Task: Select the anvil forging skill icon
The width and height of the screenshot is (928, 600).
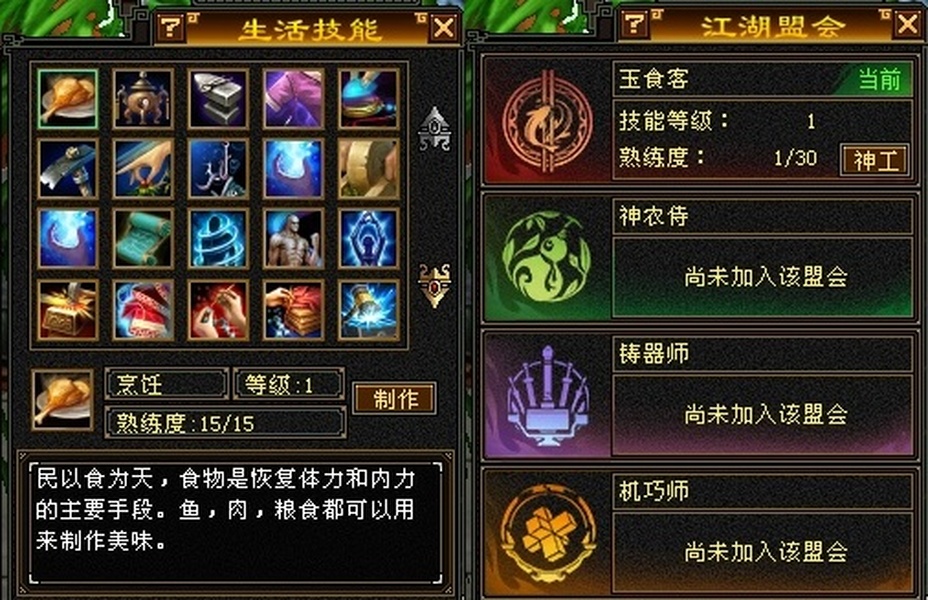Action: (218, 98)
